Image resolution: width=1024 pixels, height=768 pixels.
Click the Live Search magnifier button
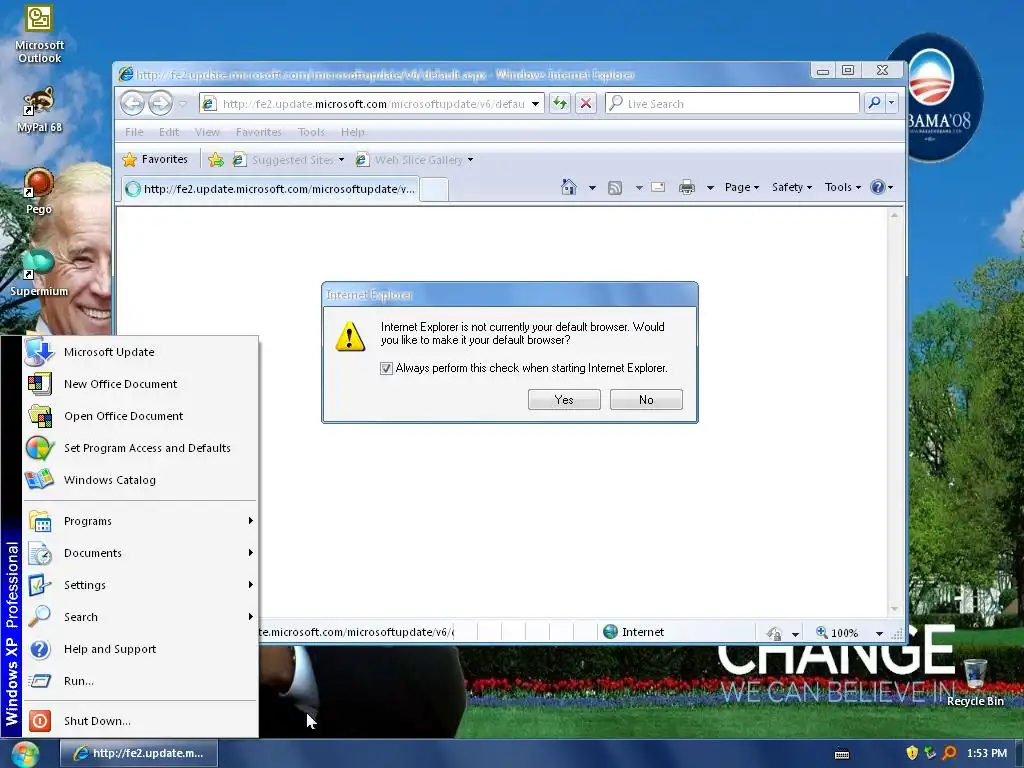(874, 103)
